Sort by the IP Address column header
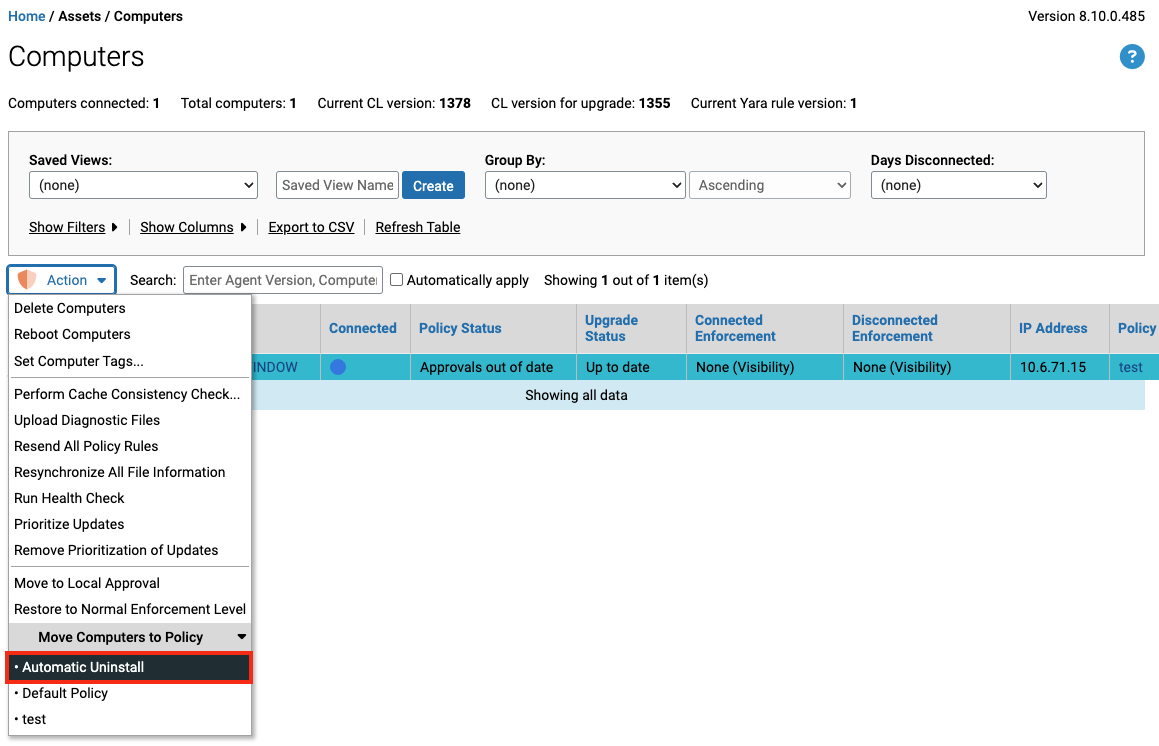1159x746 pixels. (1053, 328)
